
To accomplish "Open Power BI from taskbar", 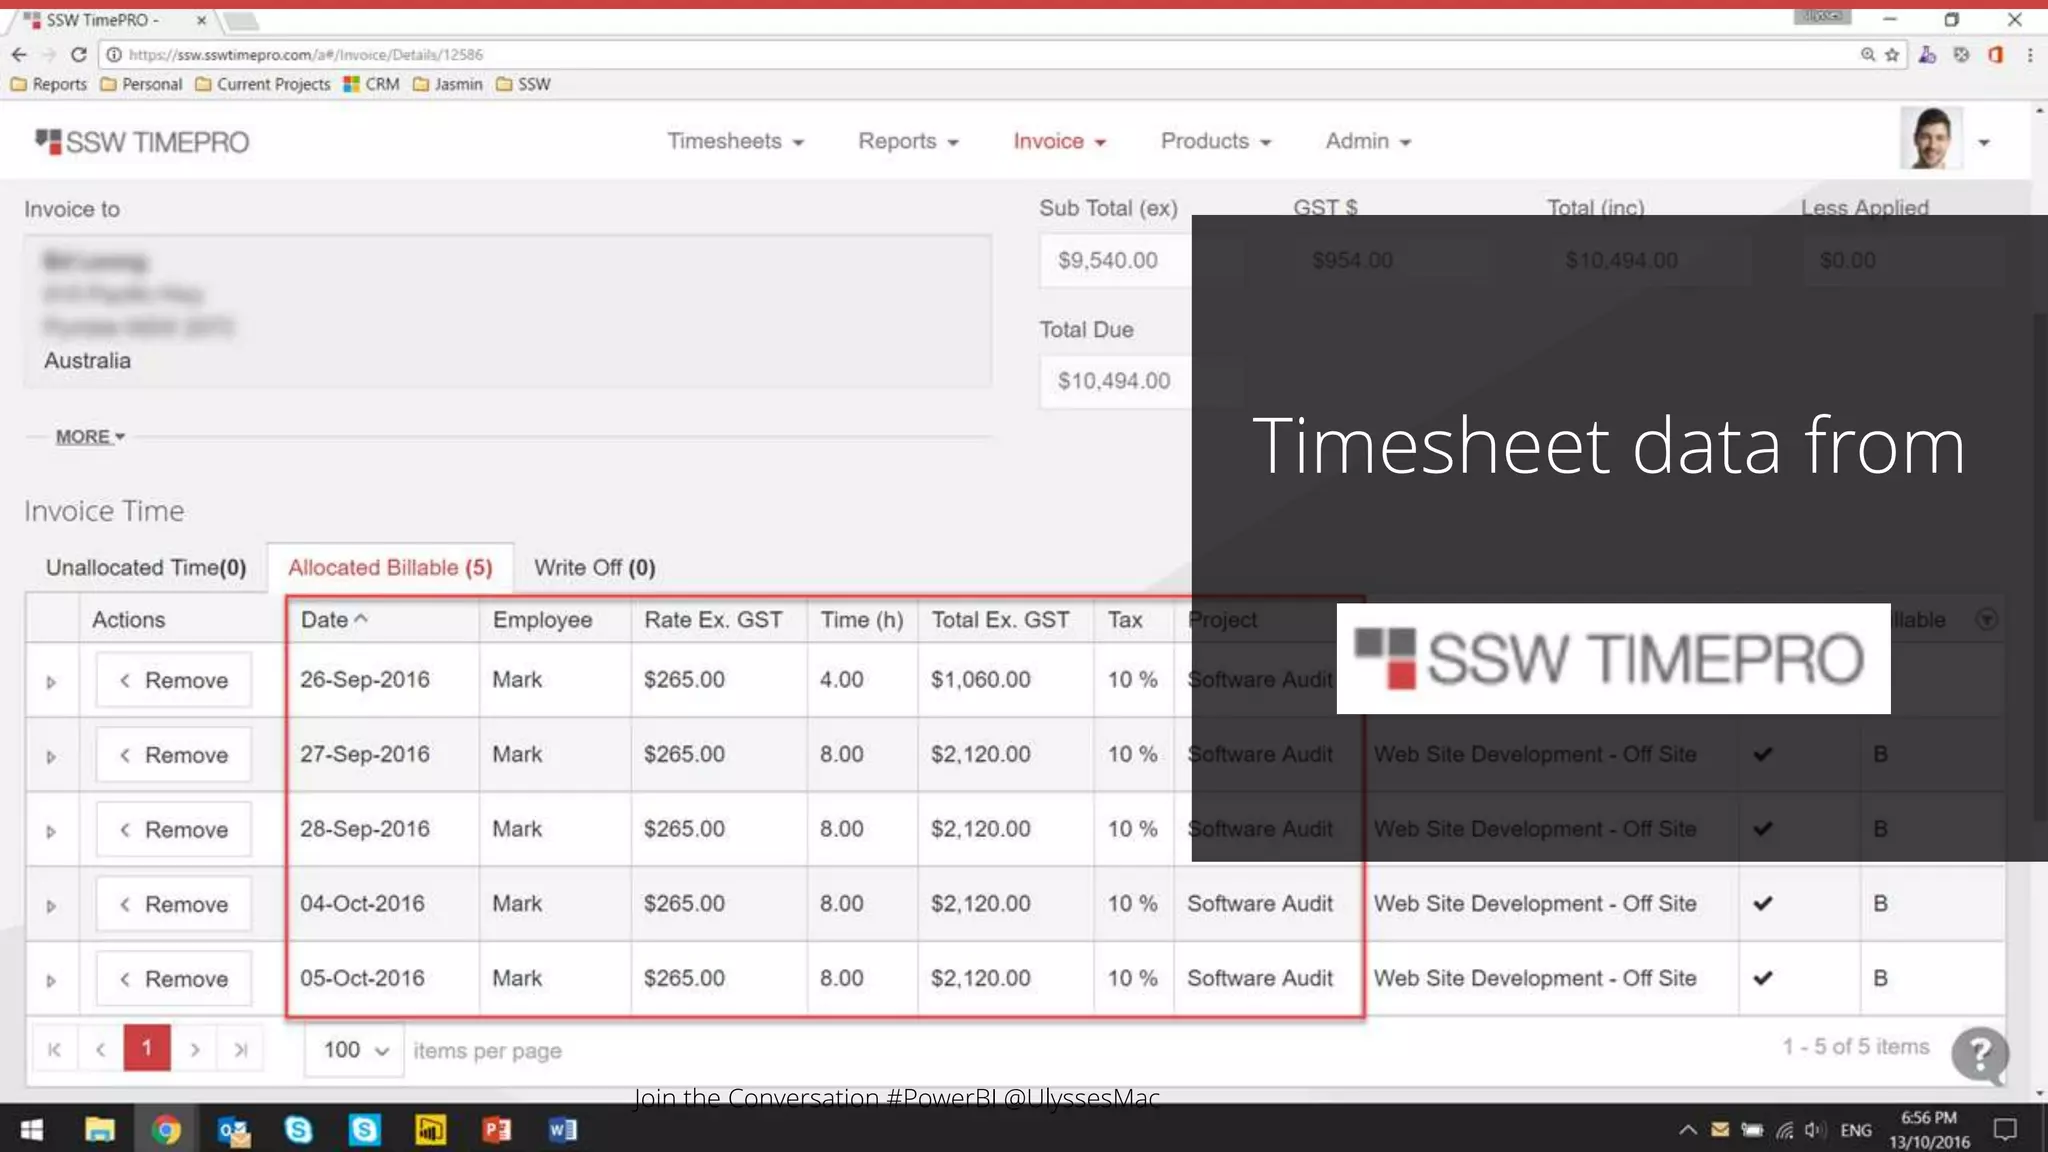I will [430, 1130].
